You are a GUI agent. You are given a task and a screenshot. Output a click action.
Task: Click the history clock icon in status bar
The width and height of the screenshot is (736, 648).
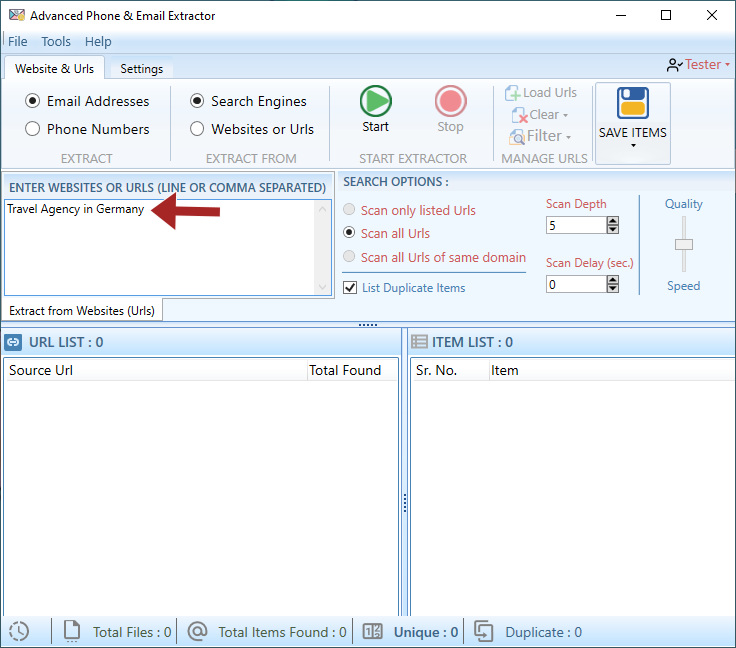19,631
